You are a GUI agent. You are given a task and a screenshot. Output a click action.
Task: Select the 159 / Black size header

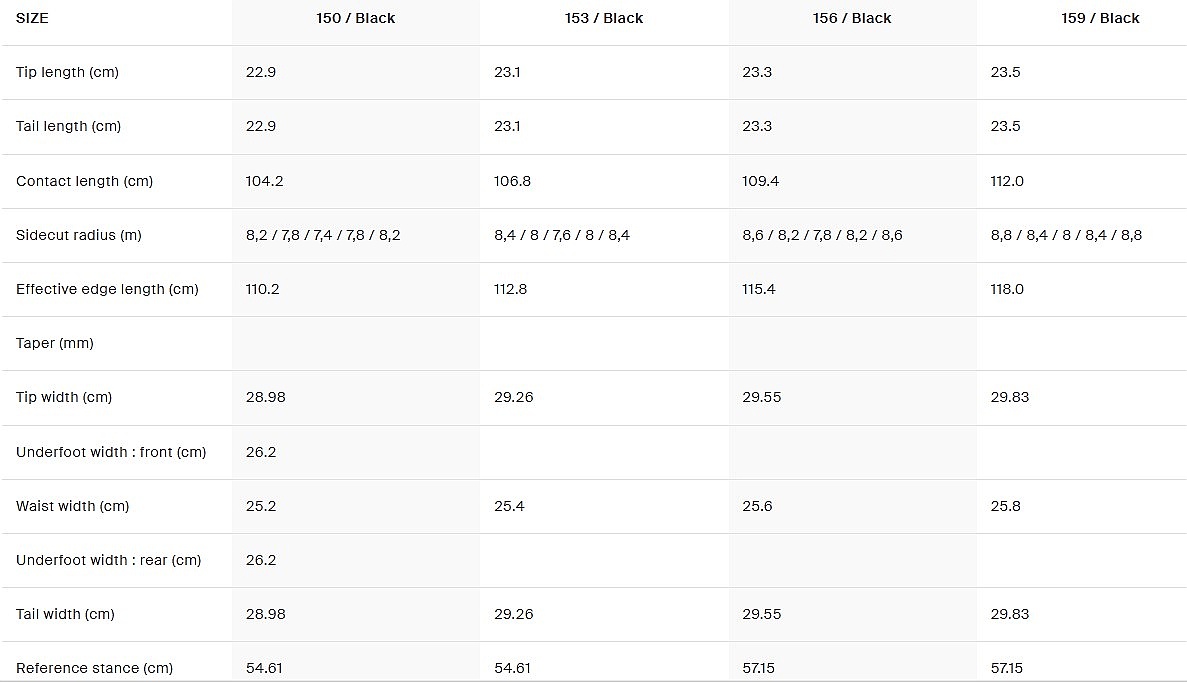point(1100,18)
